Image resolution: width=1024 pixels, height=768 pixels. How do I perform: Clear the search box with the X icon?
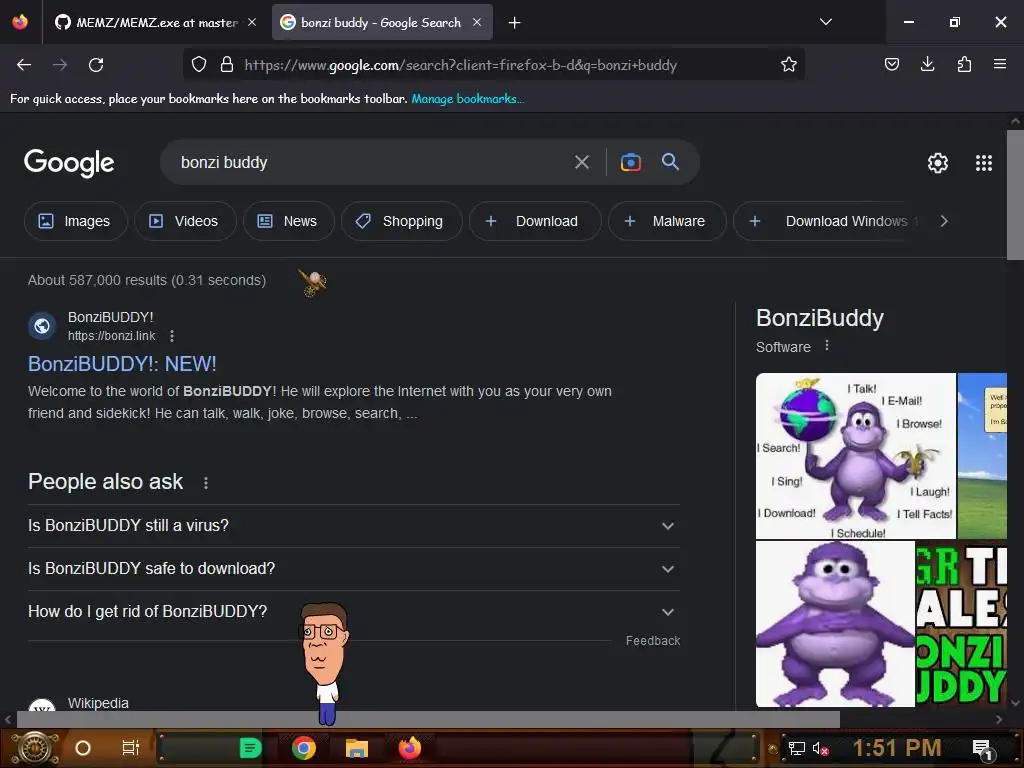pyautogui.click(x=582, y=162)
